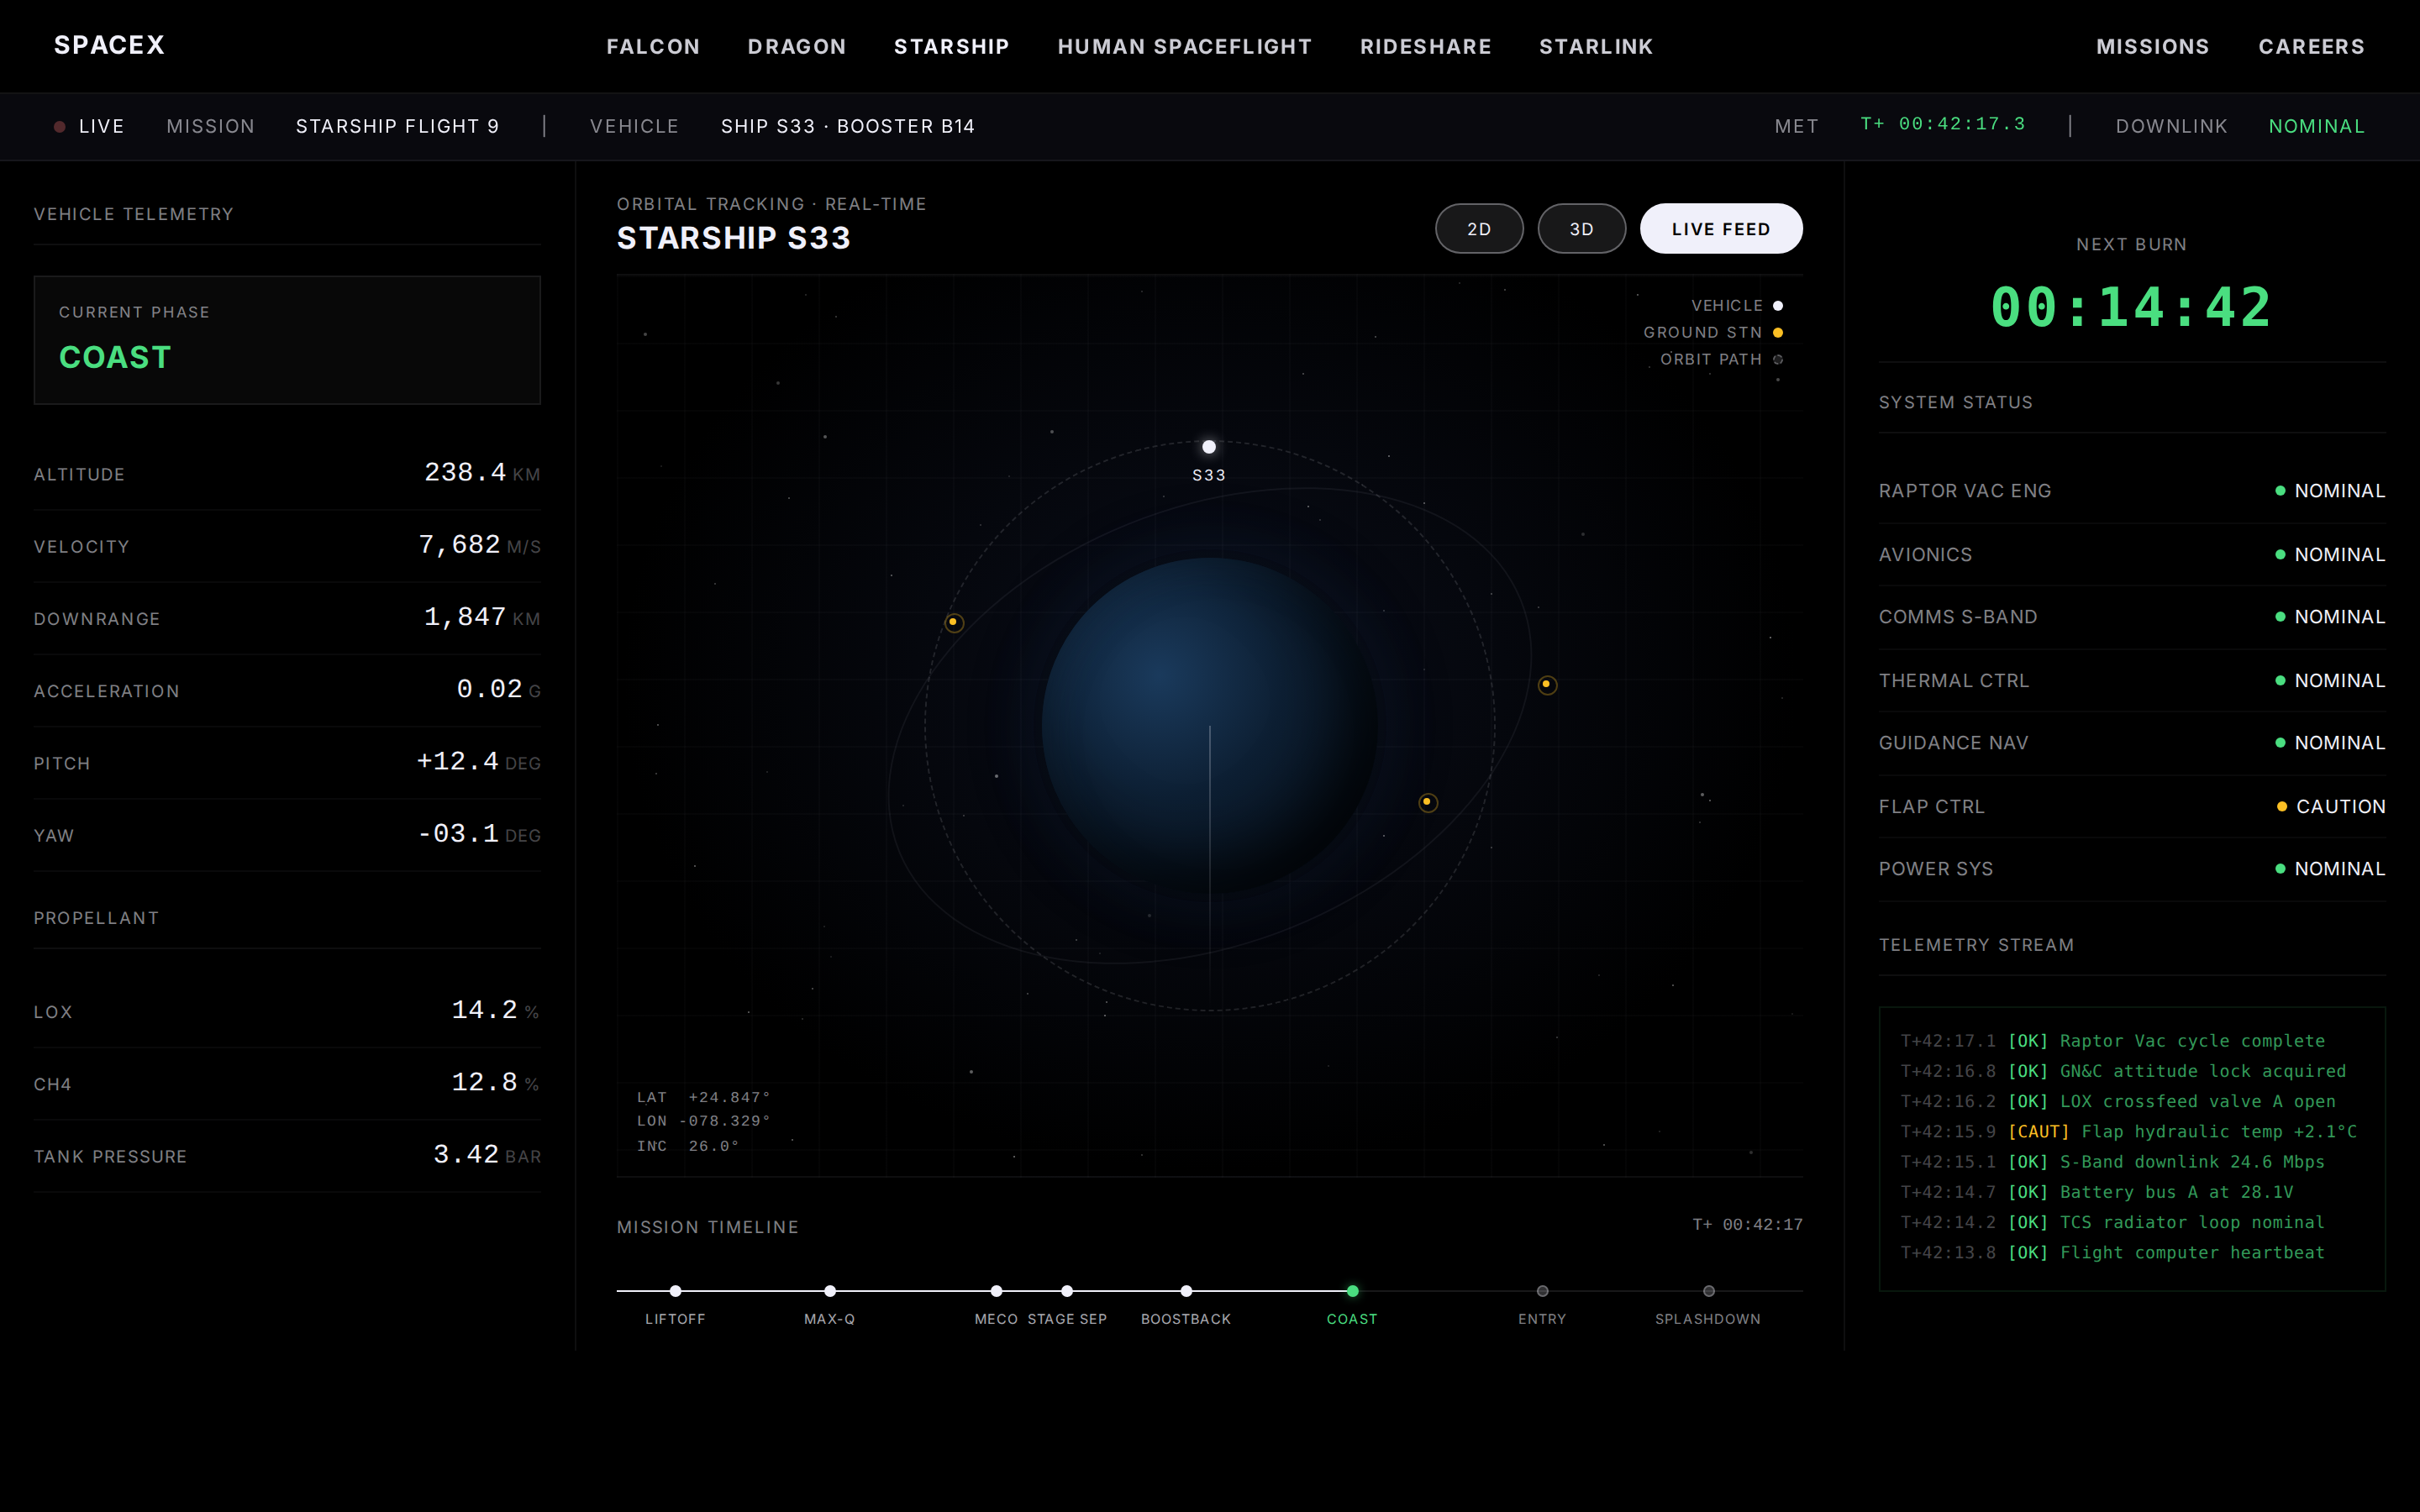Click Ship S33 · Booster B14 text
The image size is (2420, 1512).
point(847,127)
